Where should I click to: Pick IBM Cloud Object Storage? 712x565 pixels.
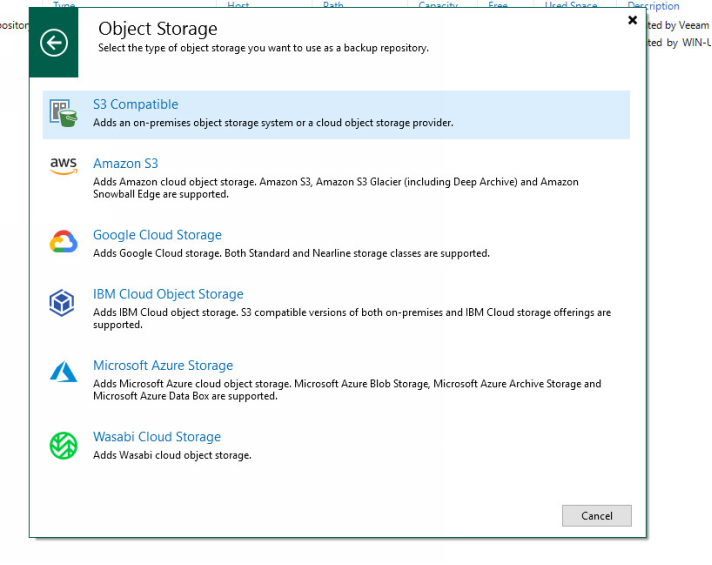(x=168, y=294)
